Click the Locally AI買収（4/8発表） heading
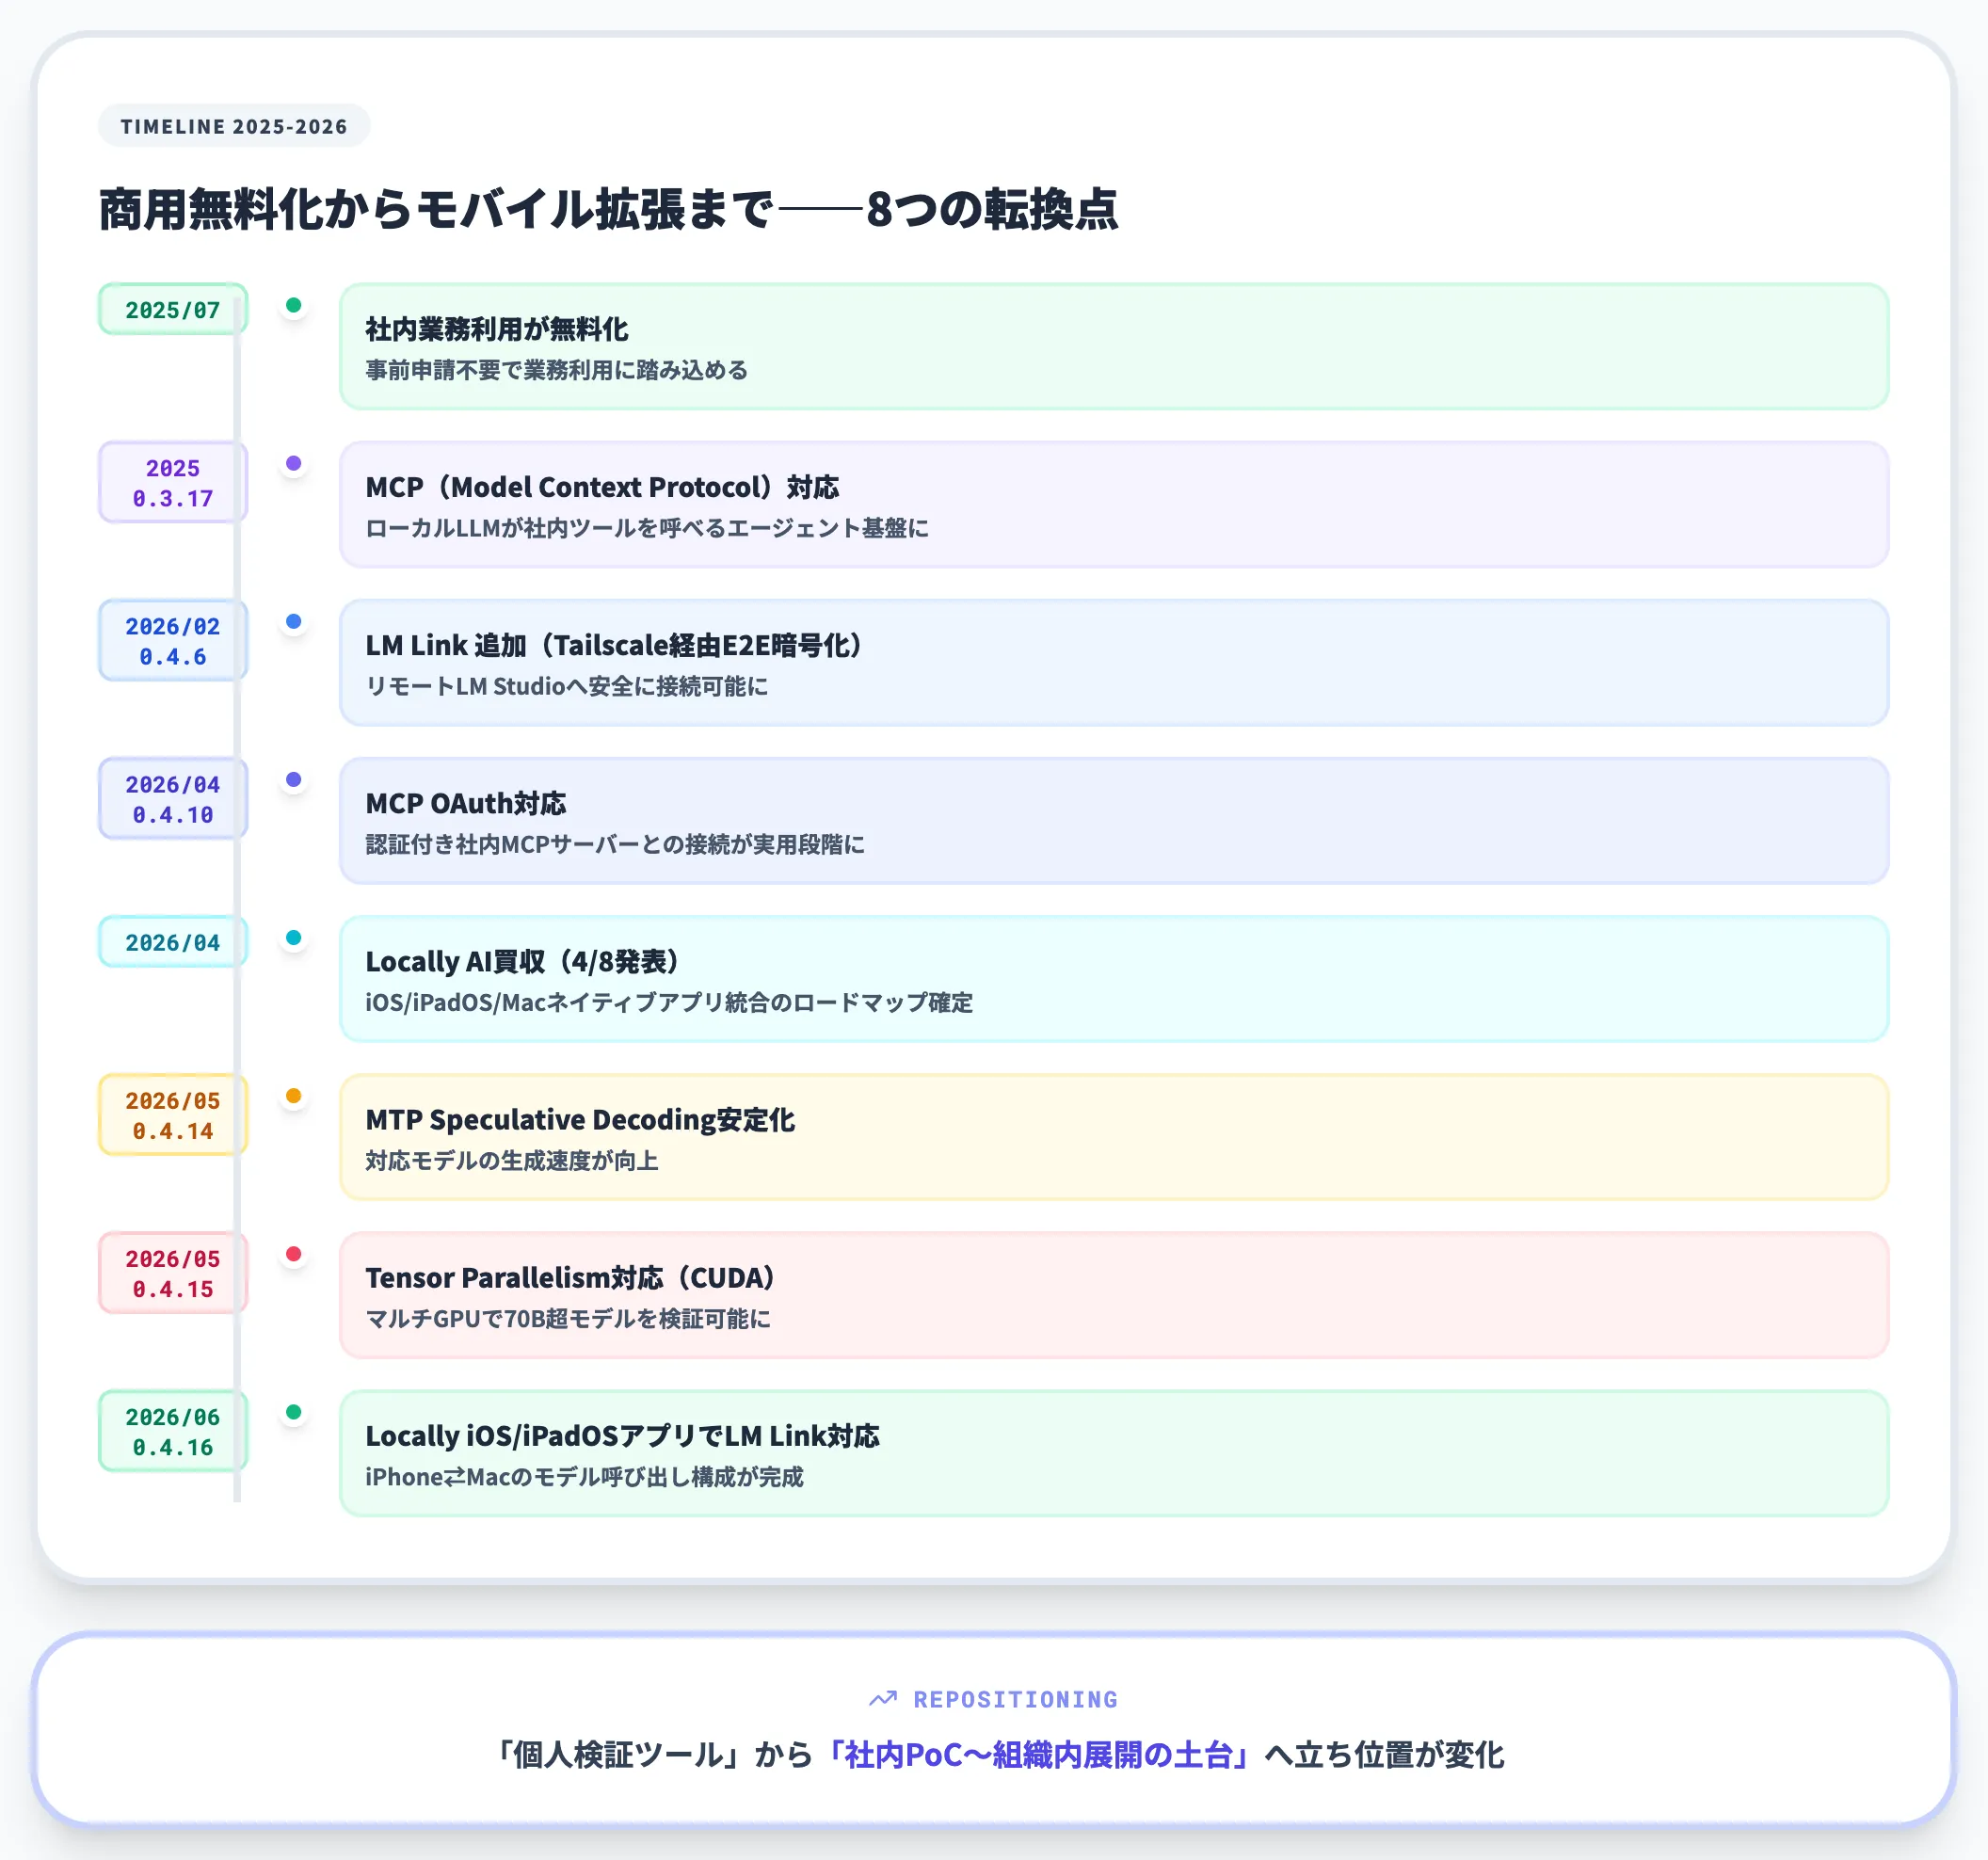 click(x=524, y=961)
